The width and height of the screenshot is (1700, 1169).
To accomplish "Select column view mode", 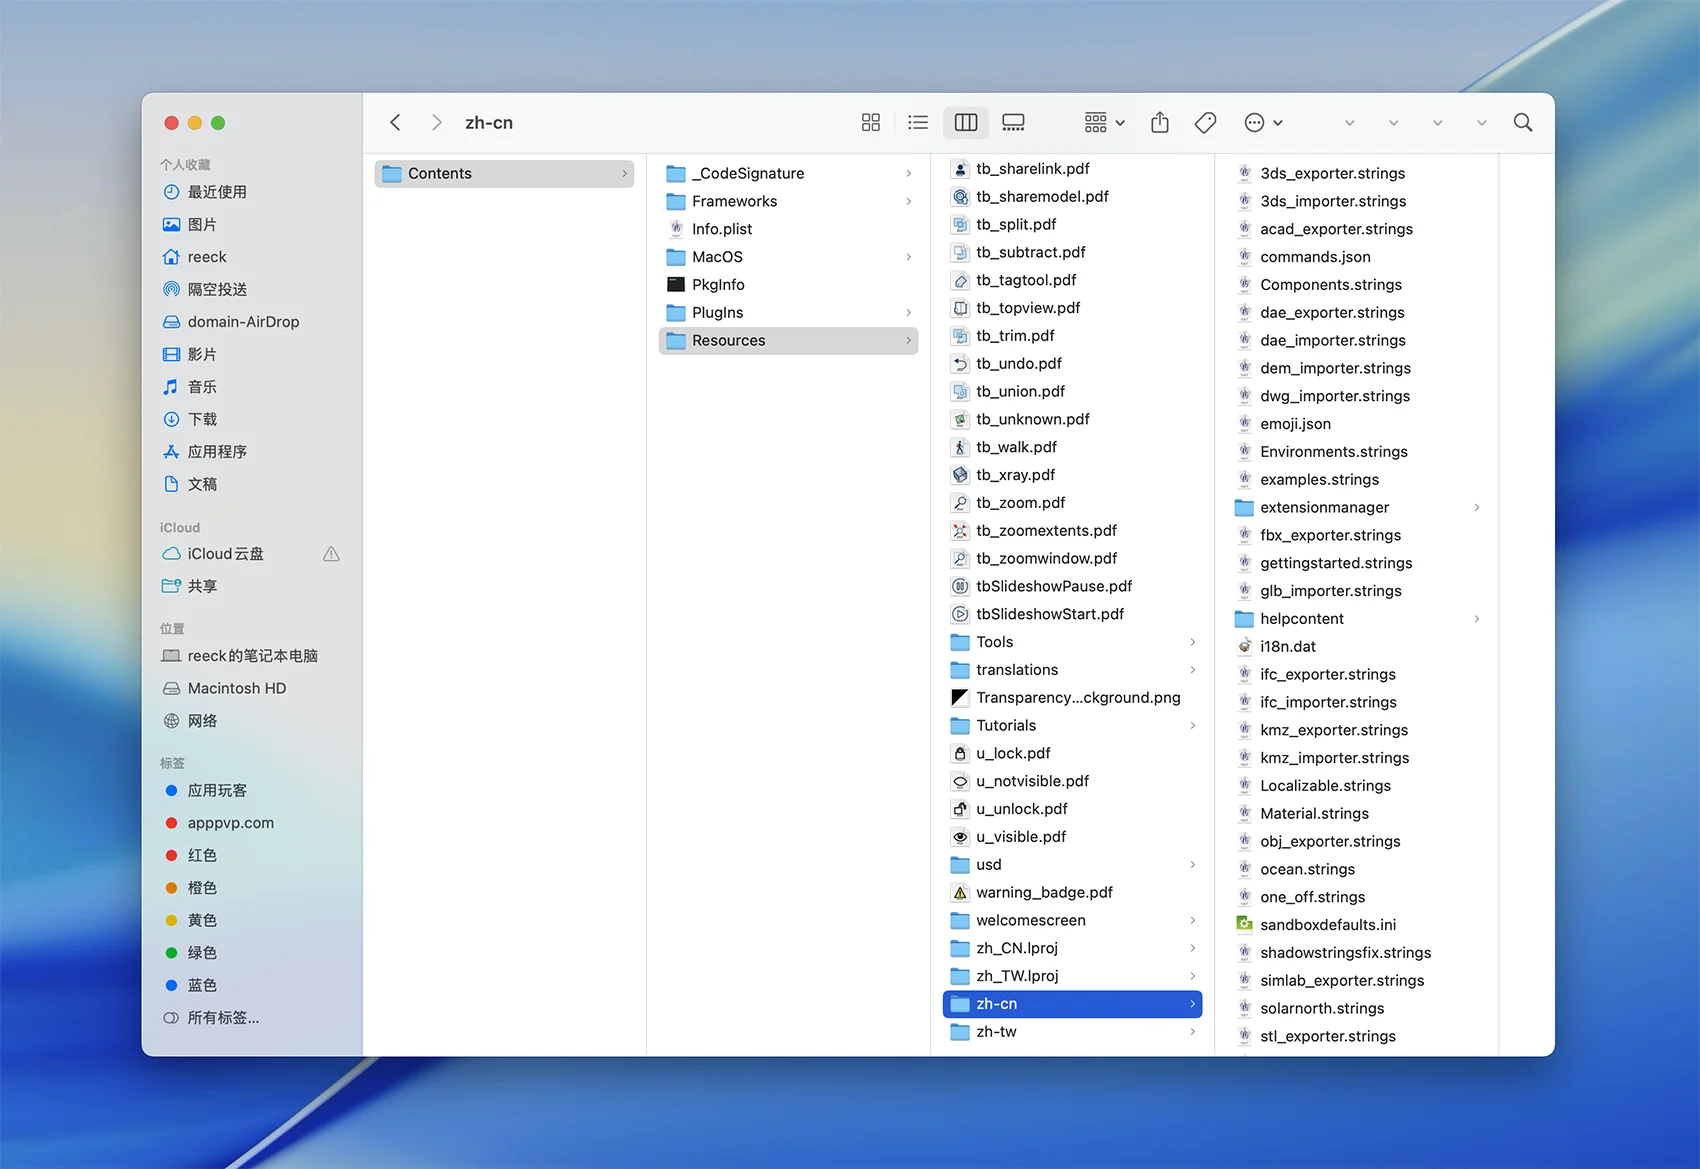I will [965, 122].
